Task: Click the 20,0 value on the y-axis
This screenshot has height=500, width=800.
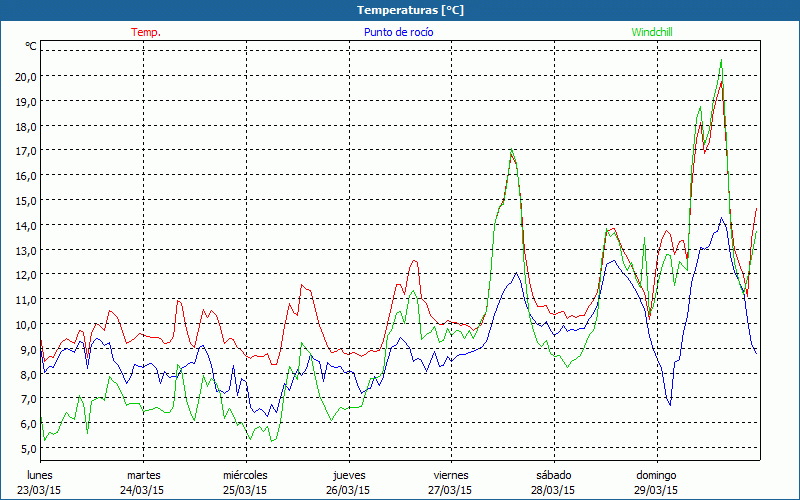Action: [x=26, y=76]
